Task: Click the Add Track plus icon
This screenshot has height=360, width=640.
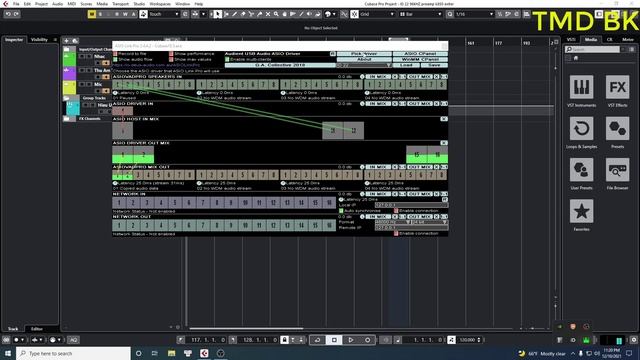Action: (x=66, y=40)
